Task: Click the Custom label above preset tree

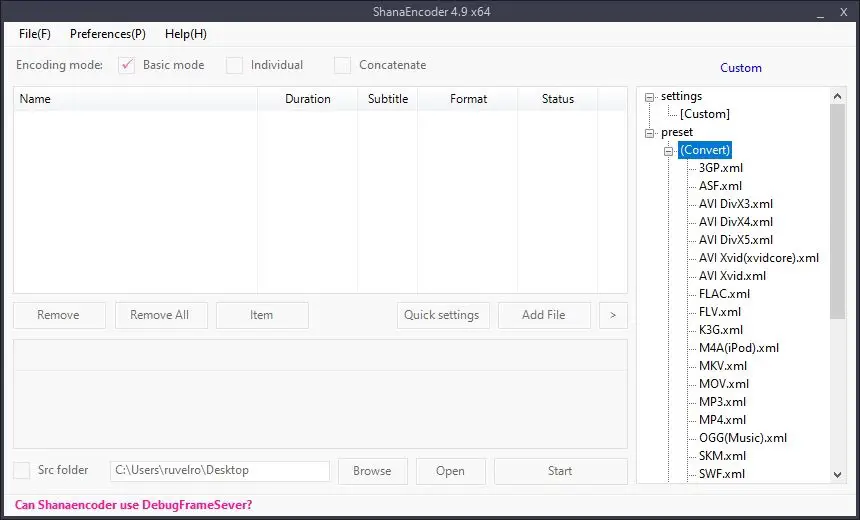Action: tap(740, 68)
